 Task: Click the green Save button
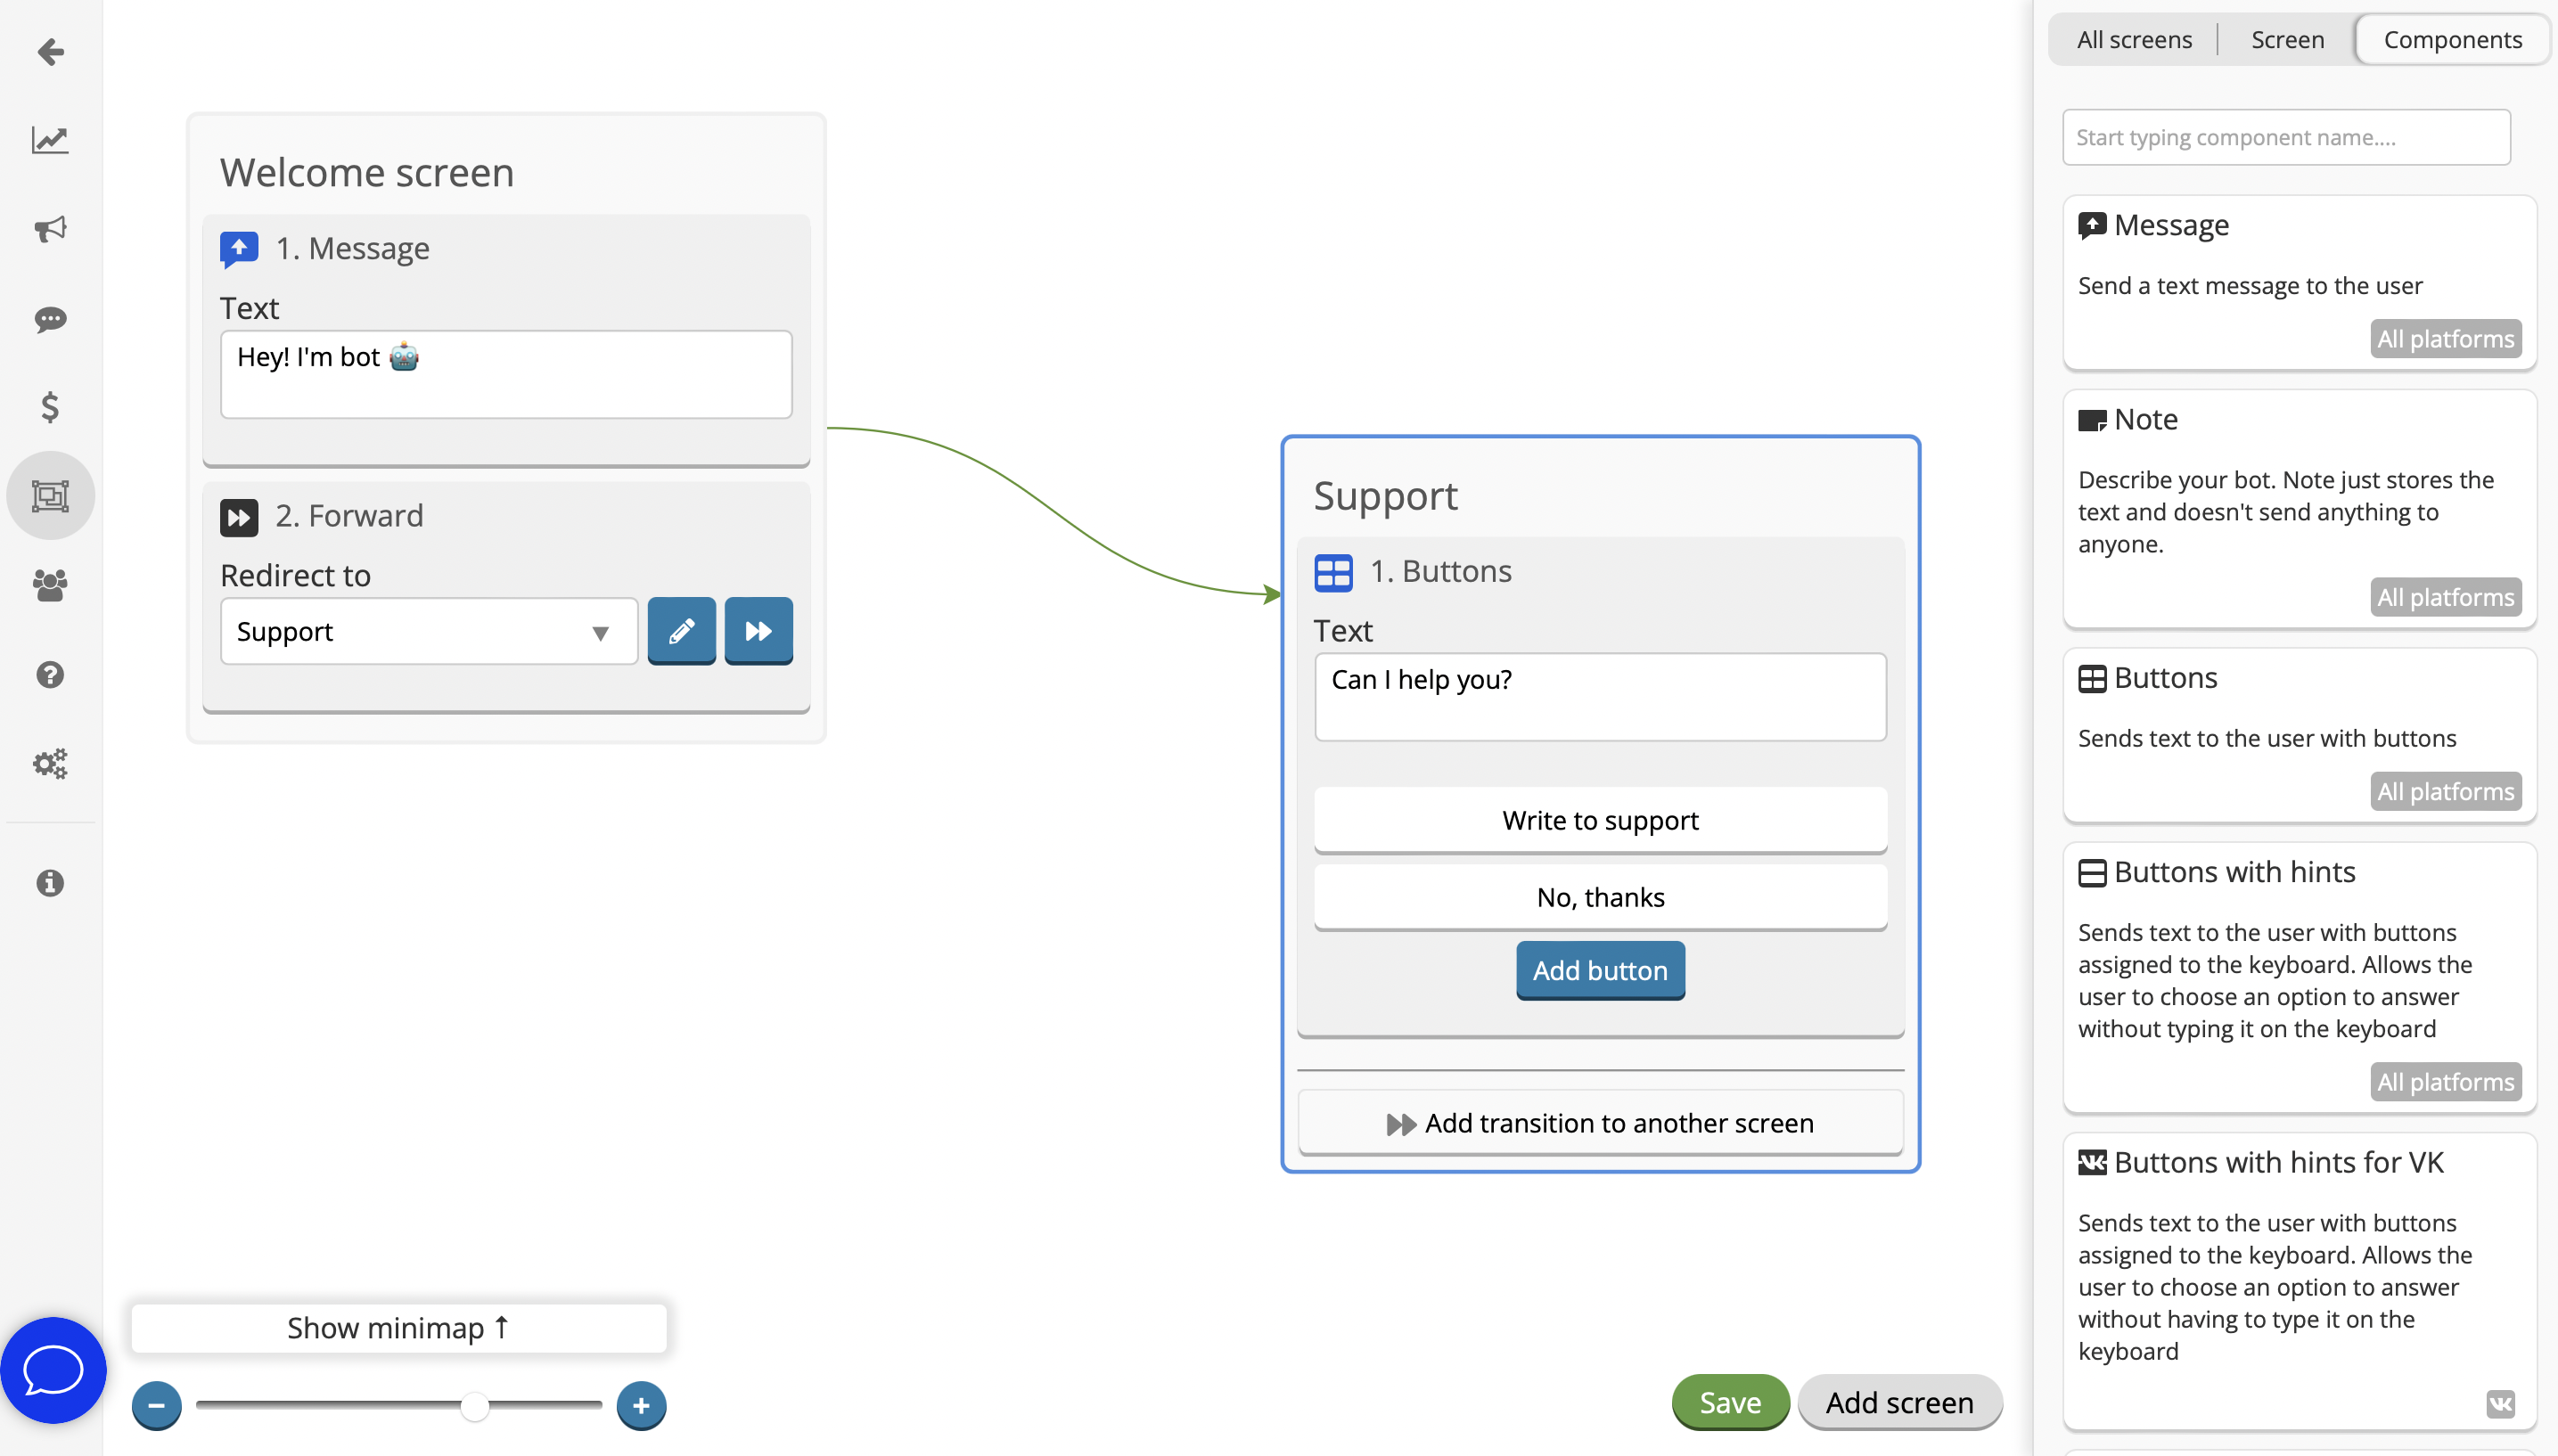tap(1730, 1401)
